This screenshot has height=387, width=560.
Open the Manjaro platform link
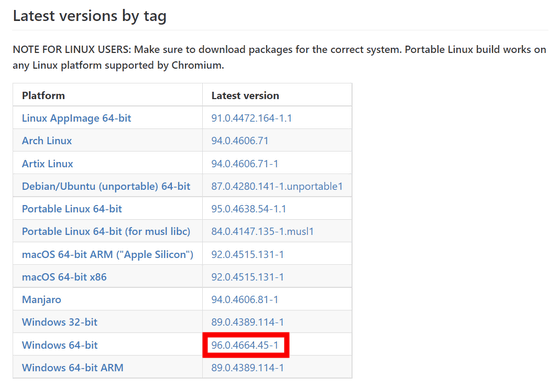tap(41, 300)
